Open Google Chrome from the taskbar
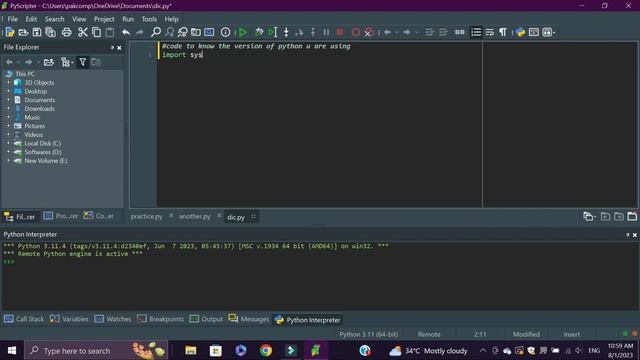This screenshot has width=640, height=360. click(x=266, y=351)
